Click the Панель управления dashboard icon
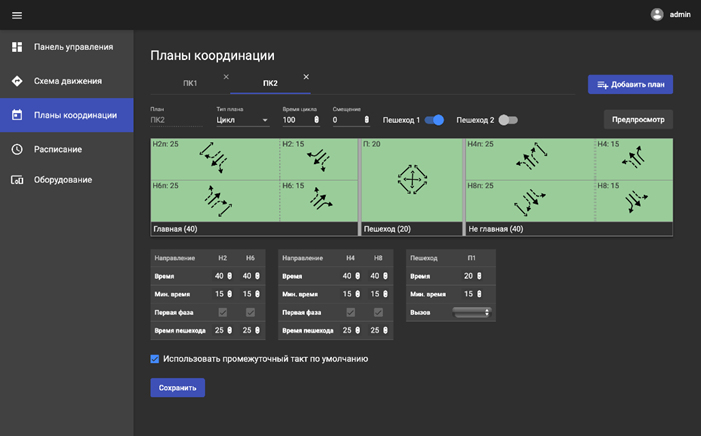This screenshot has width=701, height=436. click(x=17, y=47)
